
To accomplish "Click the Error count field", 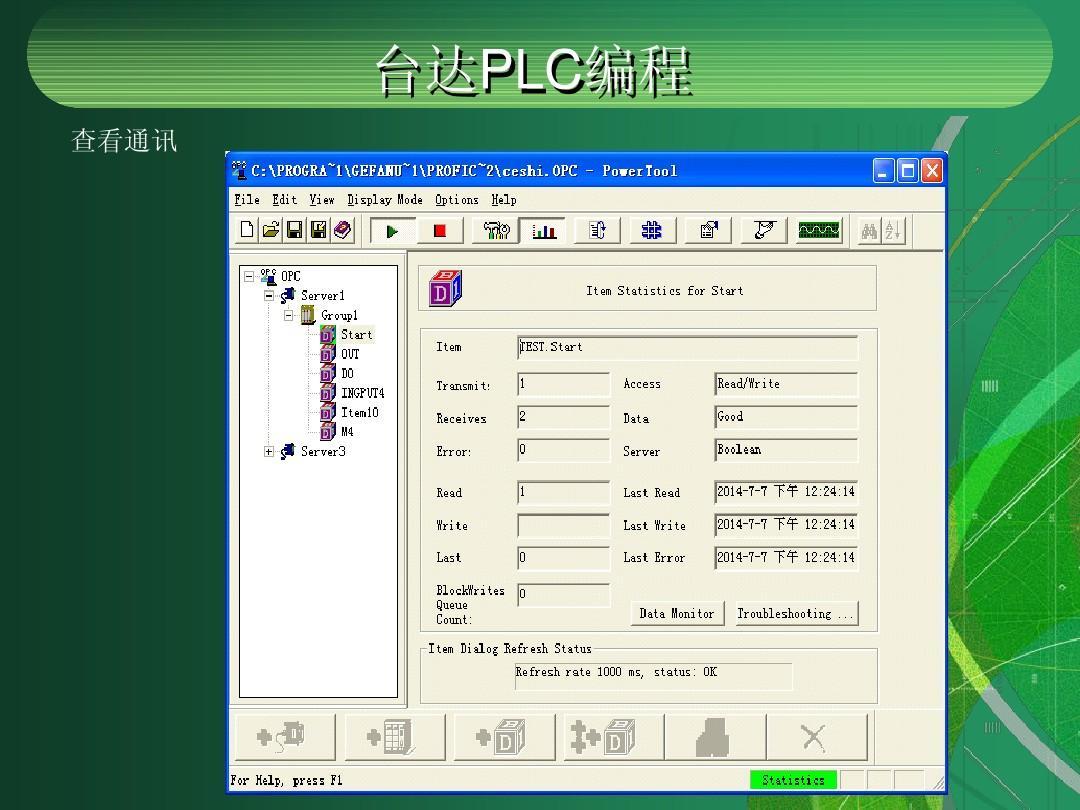I will pos(563,450).
